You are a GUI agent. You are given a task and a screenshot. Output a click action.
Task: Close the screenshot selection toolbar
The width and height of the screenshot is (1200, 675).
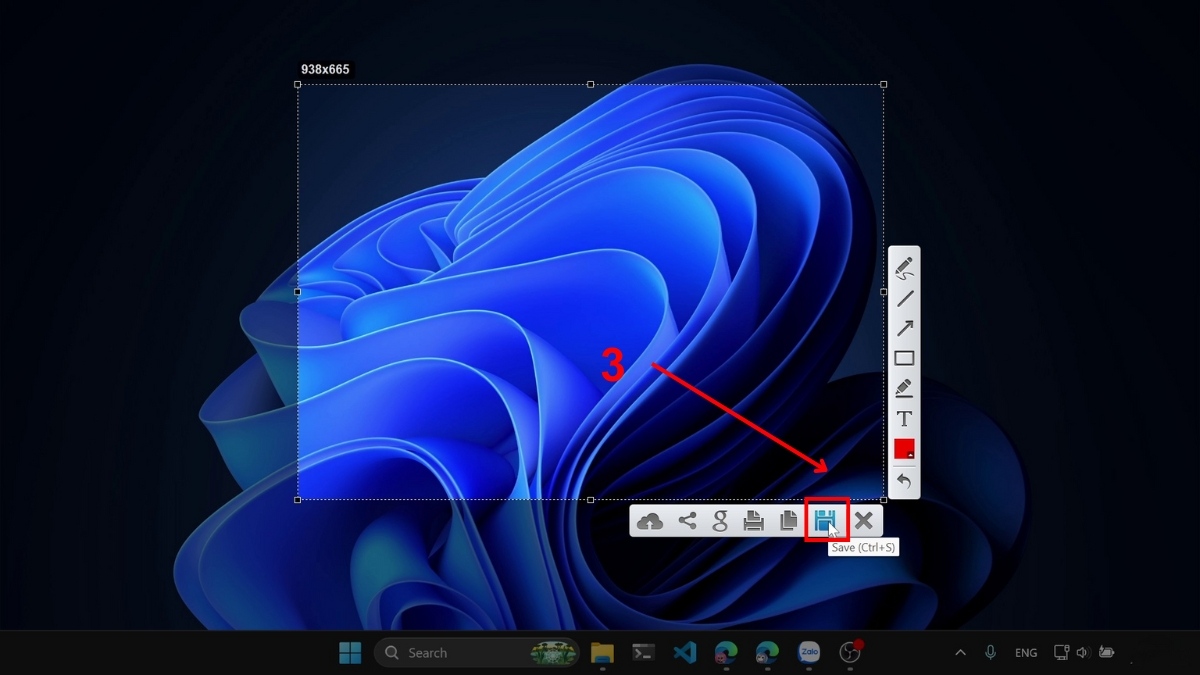pos(864,521)
